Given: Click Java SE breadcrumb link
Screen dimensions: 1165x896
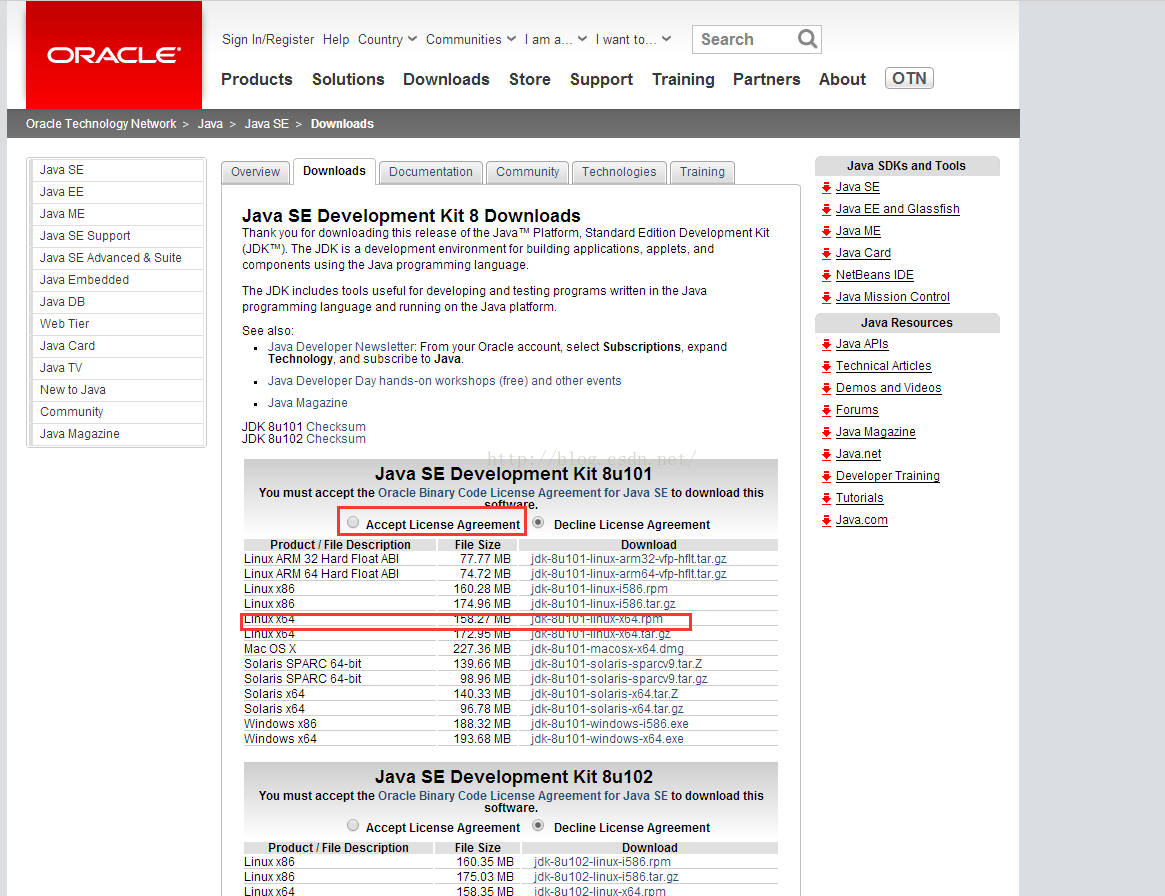Looking at the screenshot, I should pyautogui.click(x=267, y=124).
